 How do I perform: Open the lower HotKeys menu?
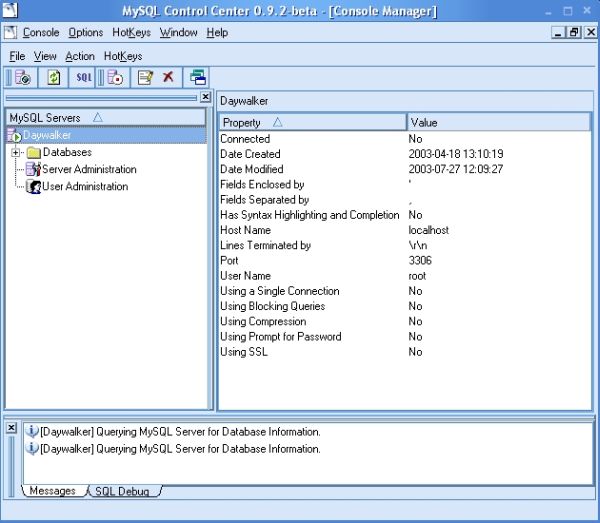[x=123, y=56]
